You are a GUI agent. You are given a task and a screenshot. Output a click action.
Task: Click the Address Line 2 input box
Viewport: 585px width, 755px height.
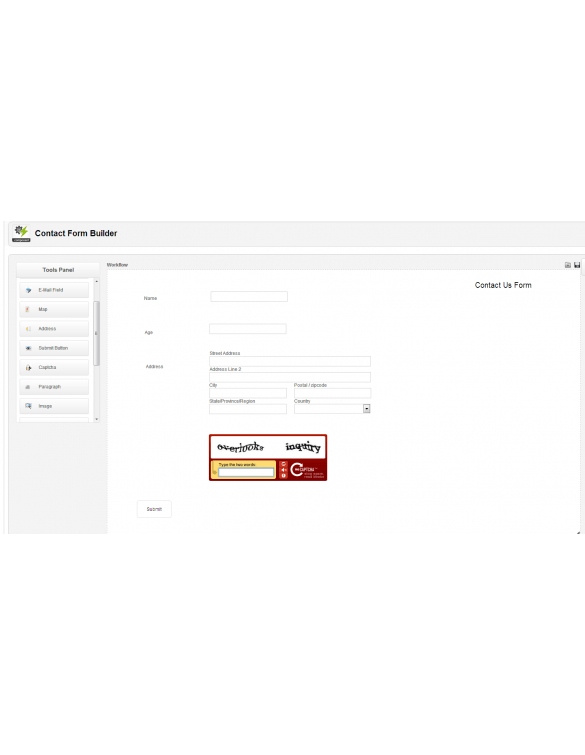click(290, 377)
